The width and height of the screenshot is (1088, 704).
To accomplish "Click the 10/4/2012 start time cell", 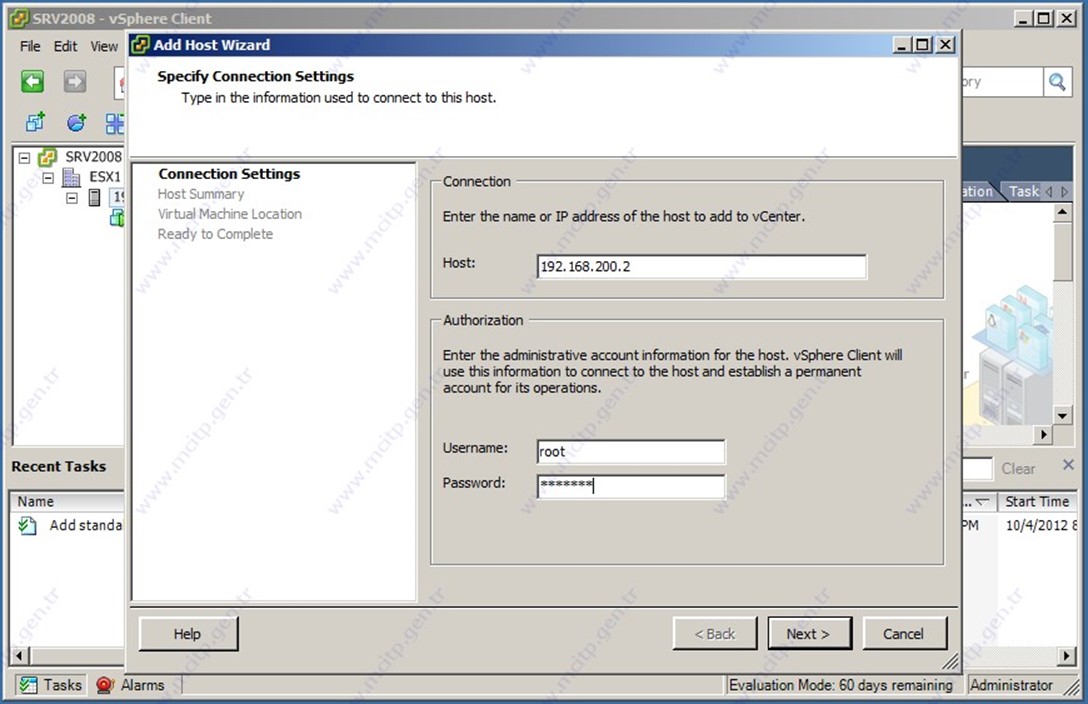I will 1040,526.
